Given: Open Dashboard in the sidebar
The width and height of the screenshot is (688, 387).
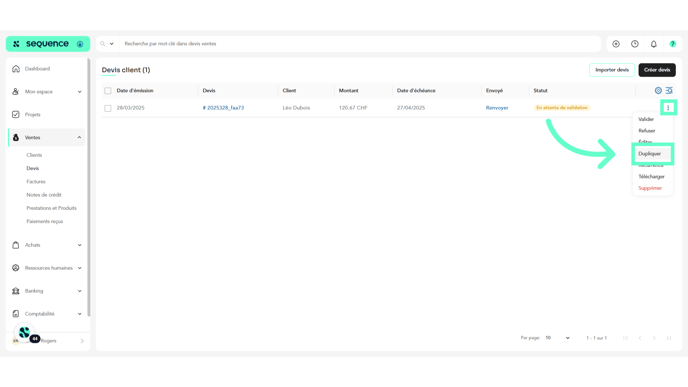Looking at the screenshot, I should (37, 69).
